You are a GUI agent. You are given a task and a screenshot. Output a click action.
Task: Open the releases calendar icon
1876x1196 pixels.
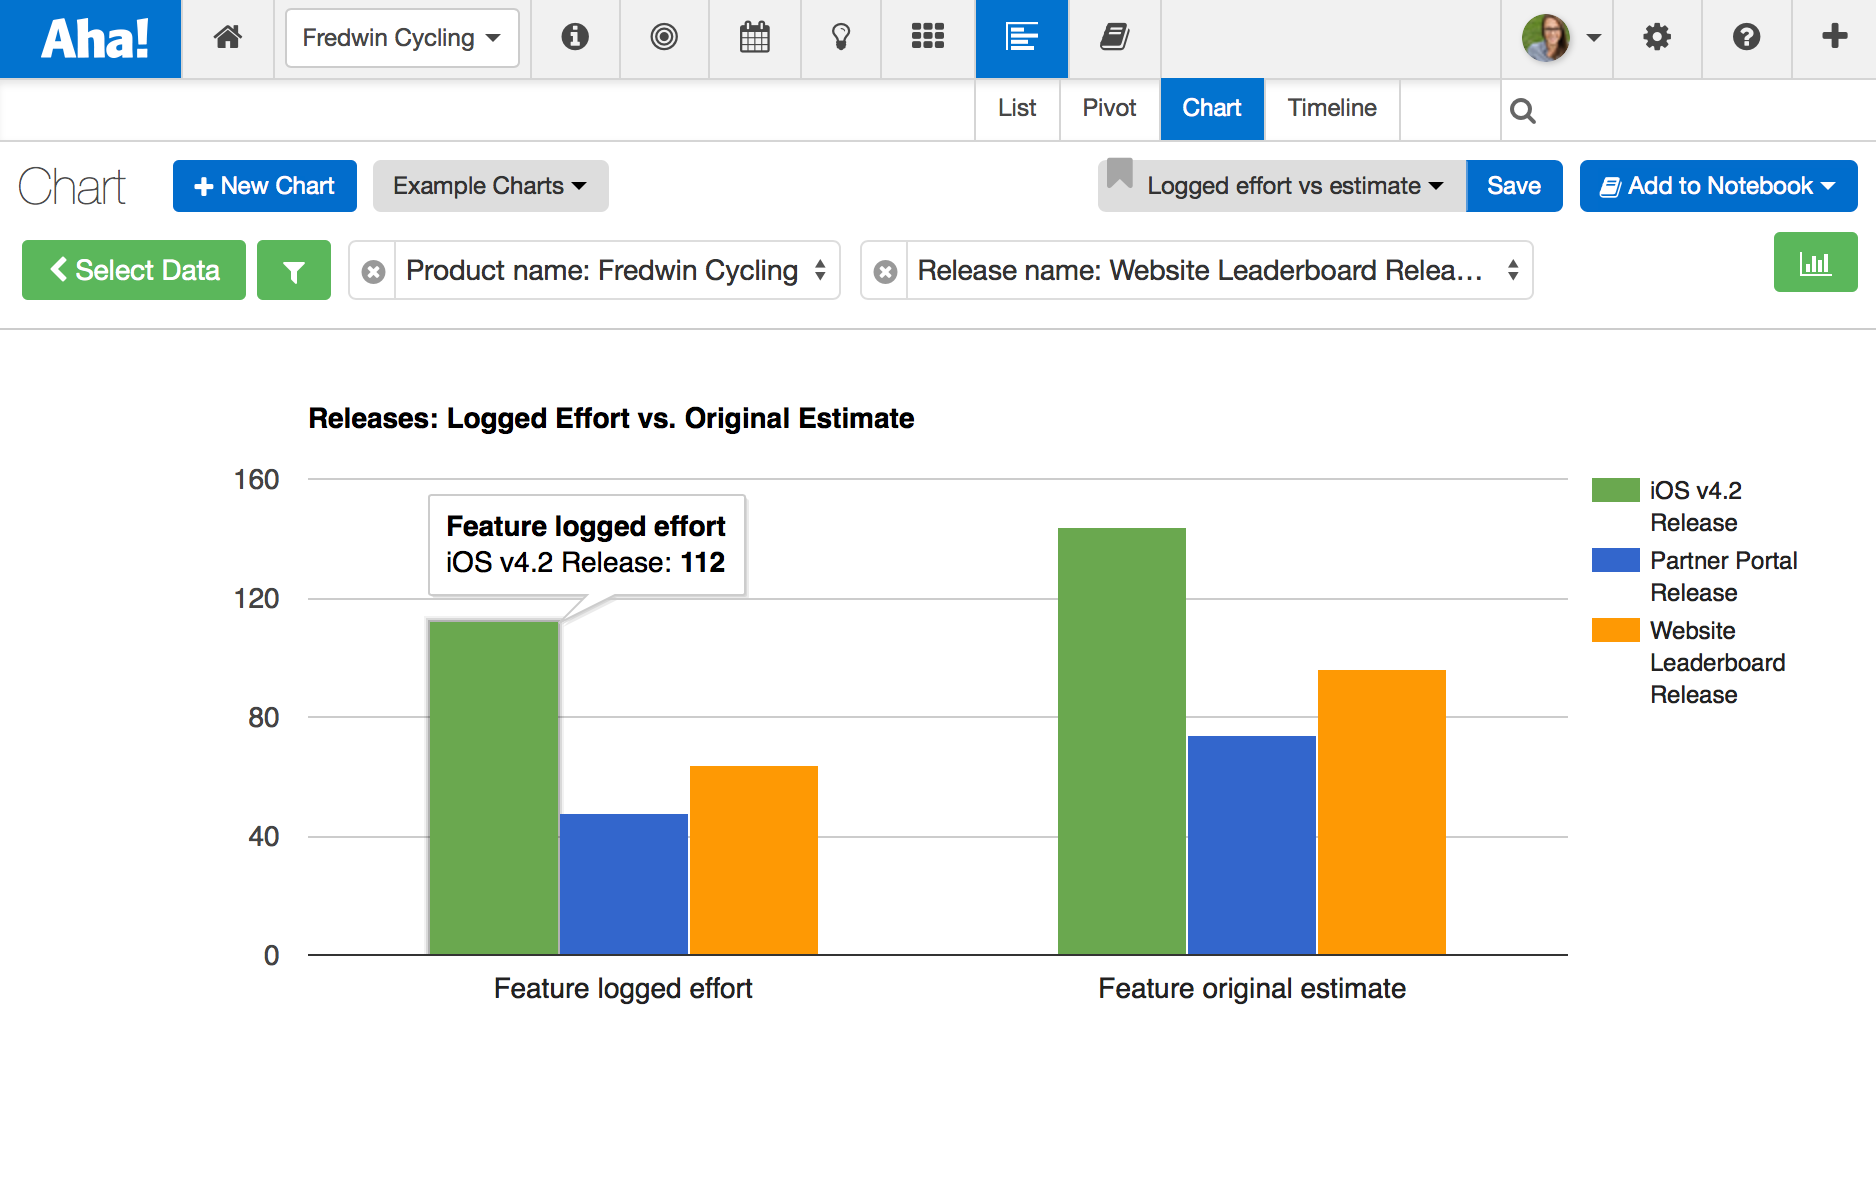click(x=754, y=37)
